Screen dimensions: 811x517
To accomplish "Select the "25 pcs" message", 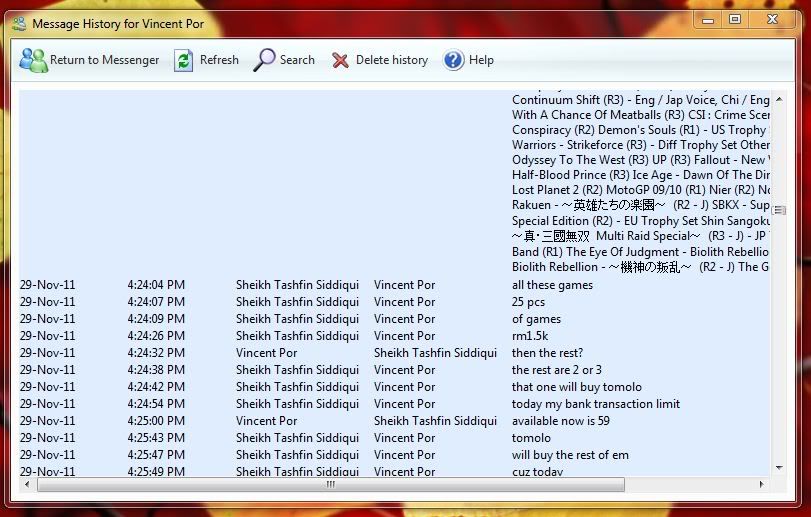I will click(528, 302).
